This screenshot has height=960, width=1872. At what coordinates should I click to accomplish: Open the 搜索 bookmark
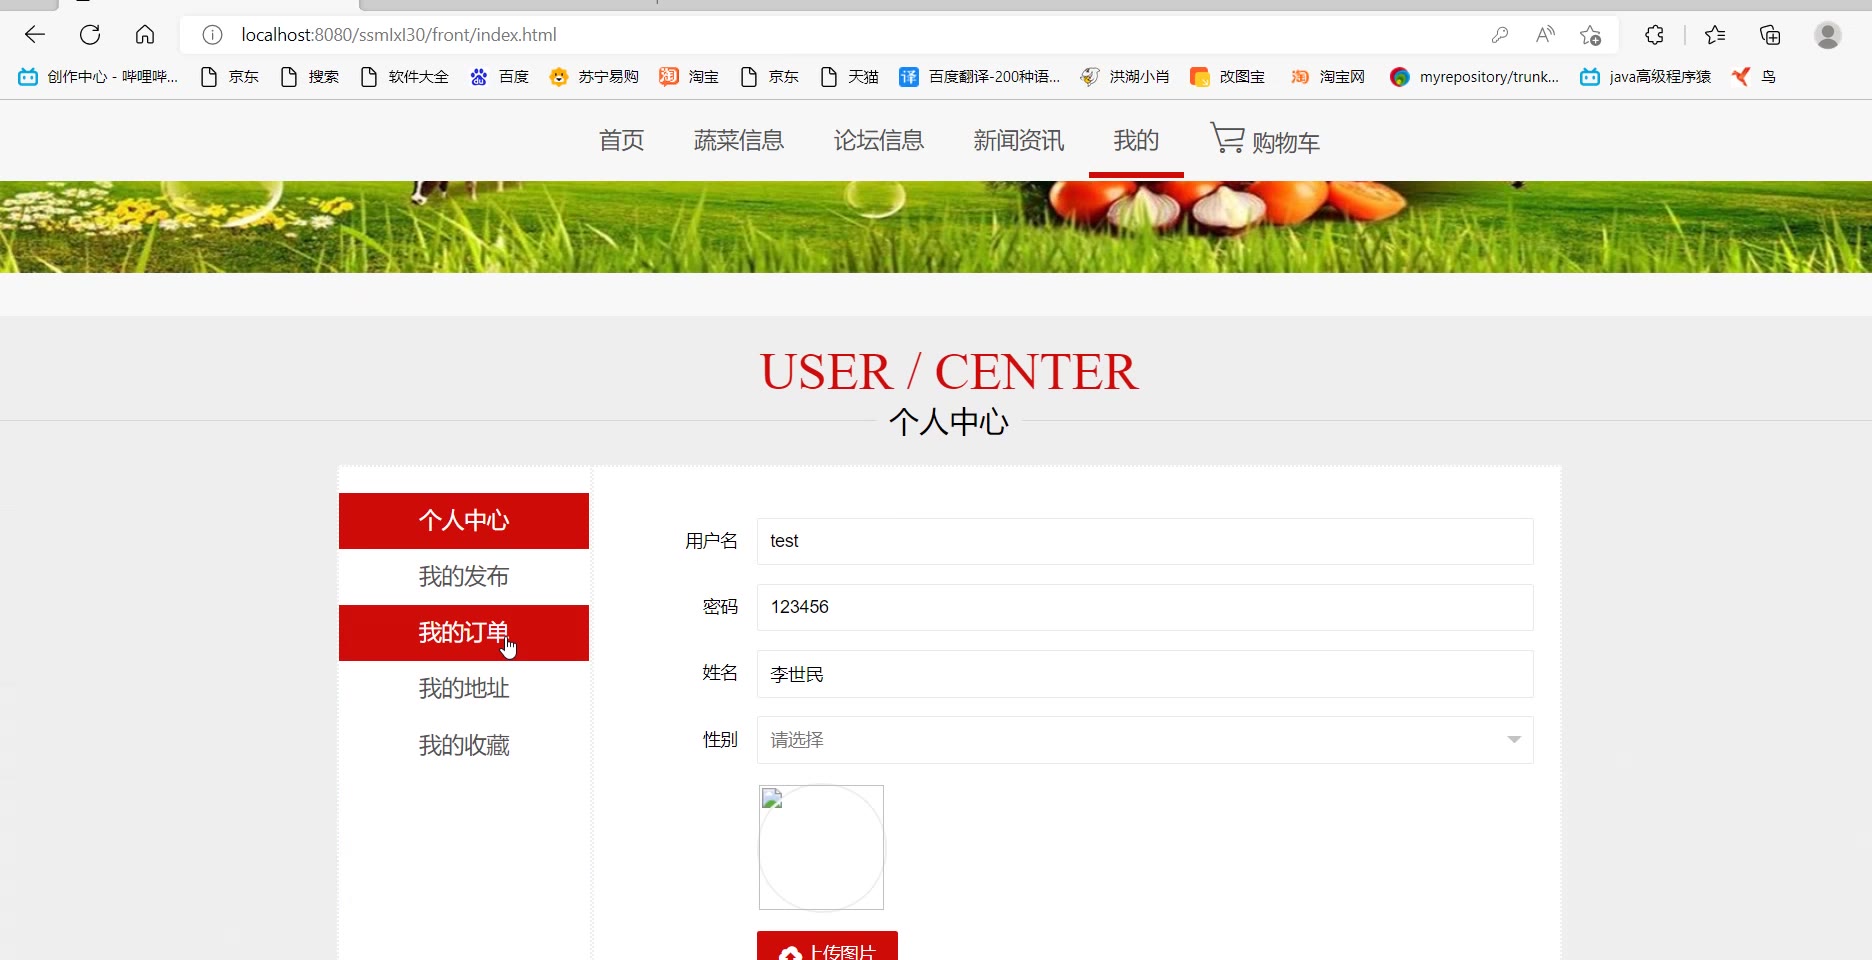point(310,77)
